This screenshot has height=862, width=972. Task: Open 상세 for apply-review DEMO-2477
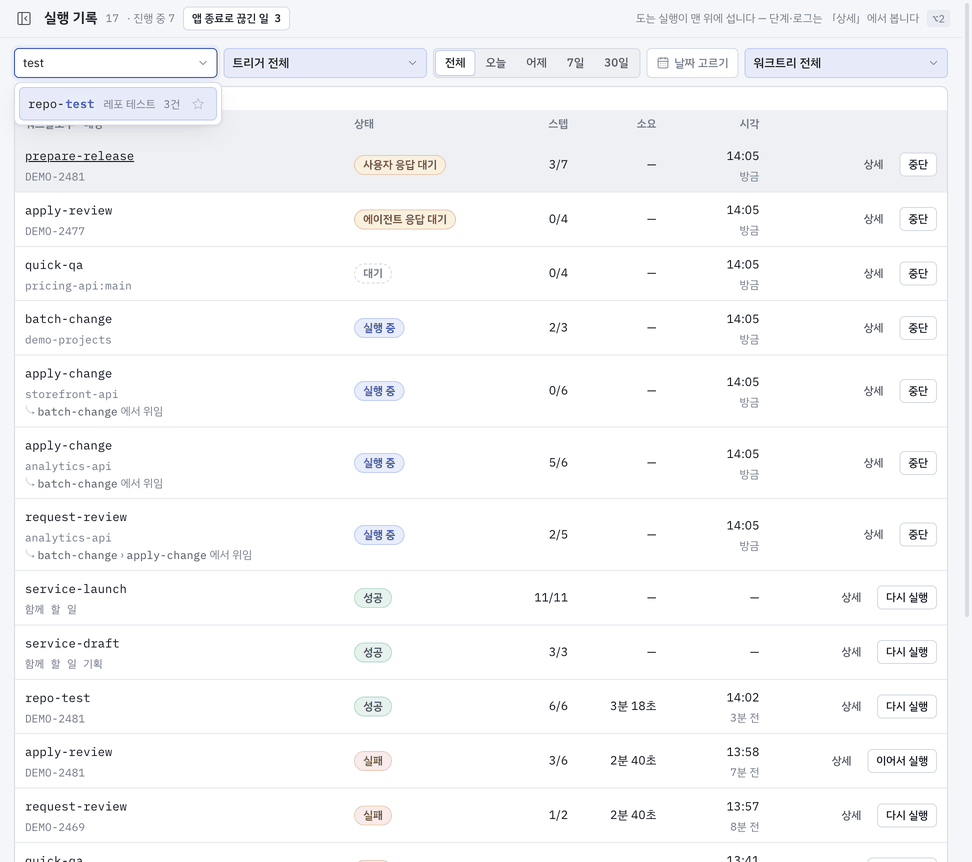(873, 219)
